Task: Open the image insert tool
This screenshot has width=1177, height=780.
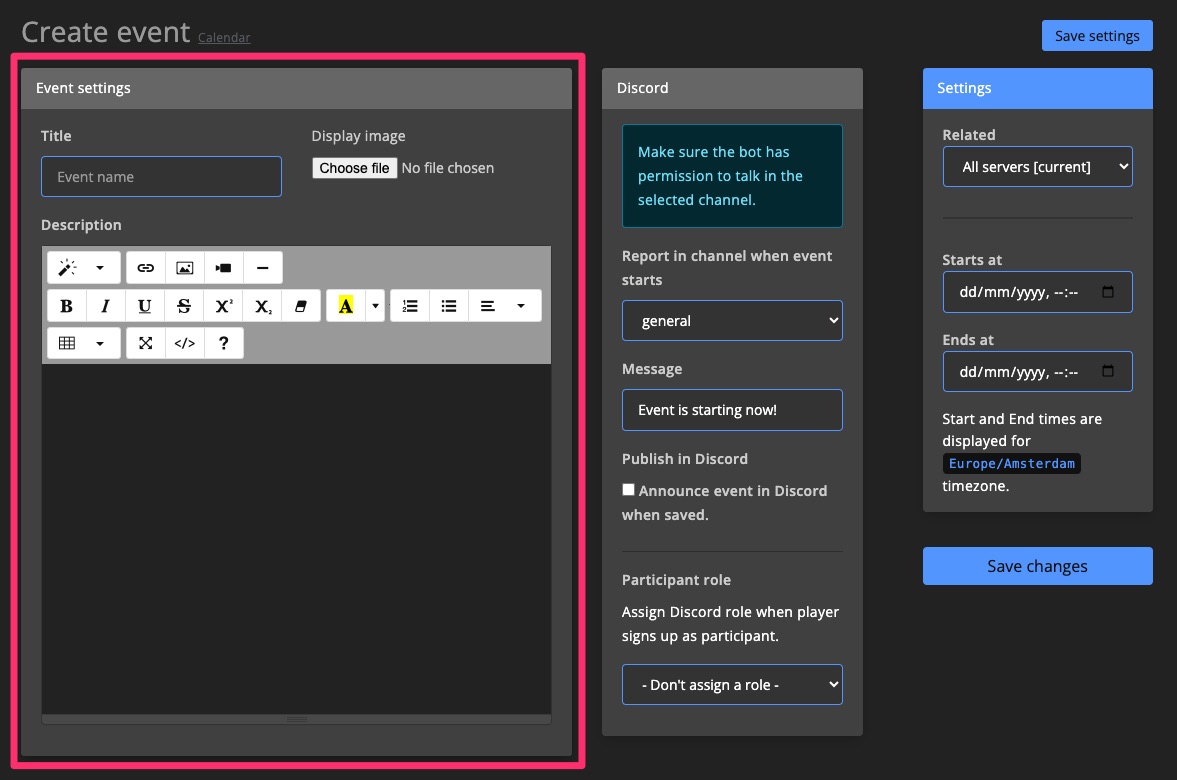Action: [x=184, y=267]
